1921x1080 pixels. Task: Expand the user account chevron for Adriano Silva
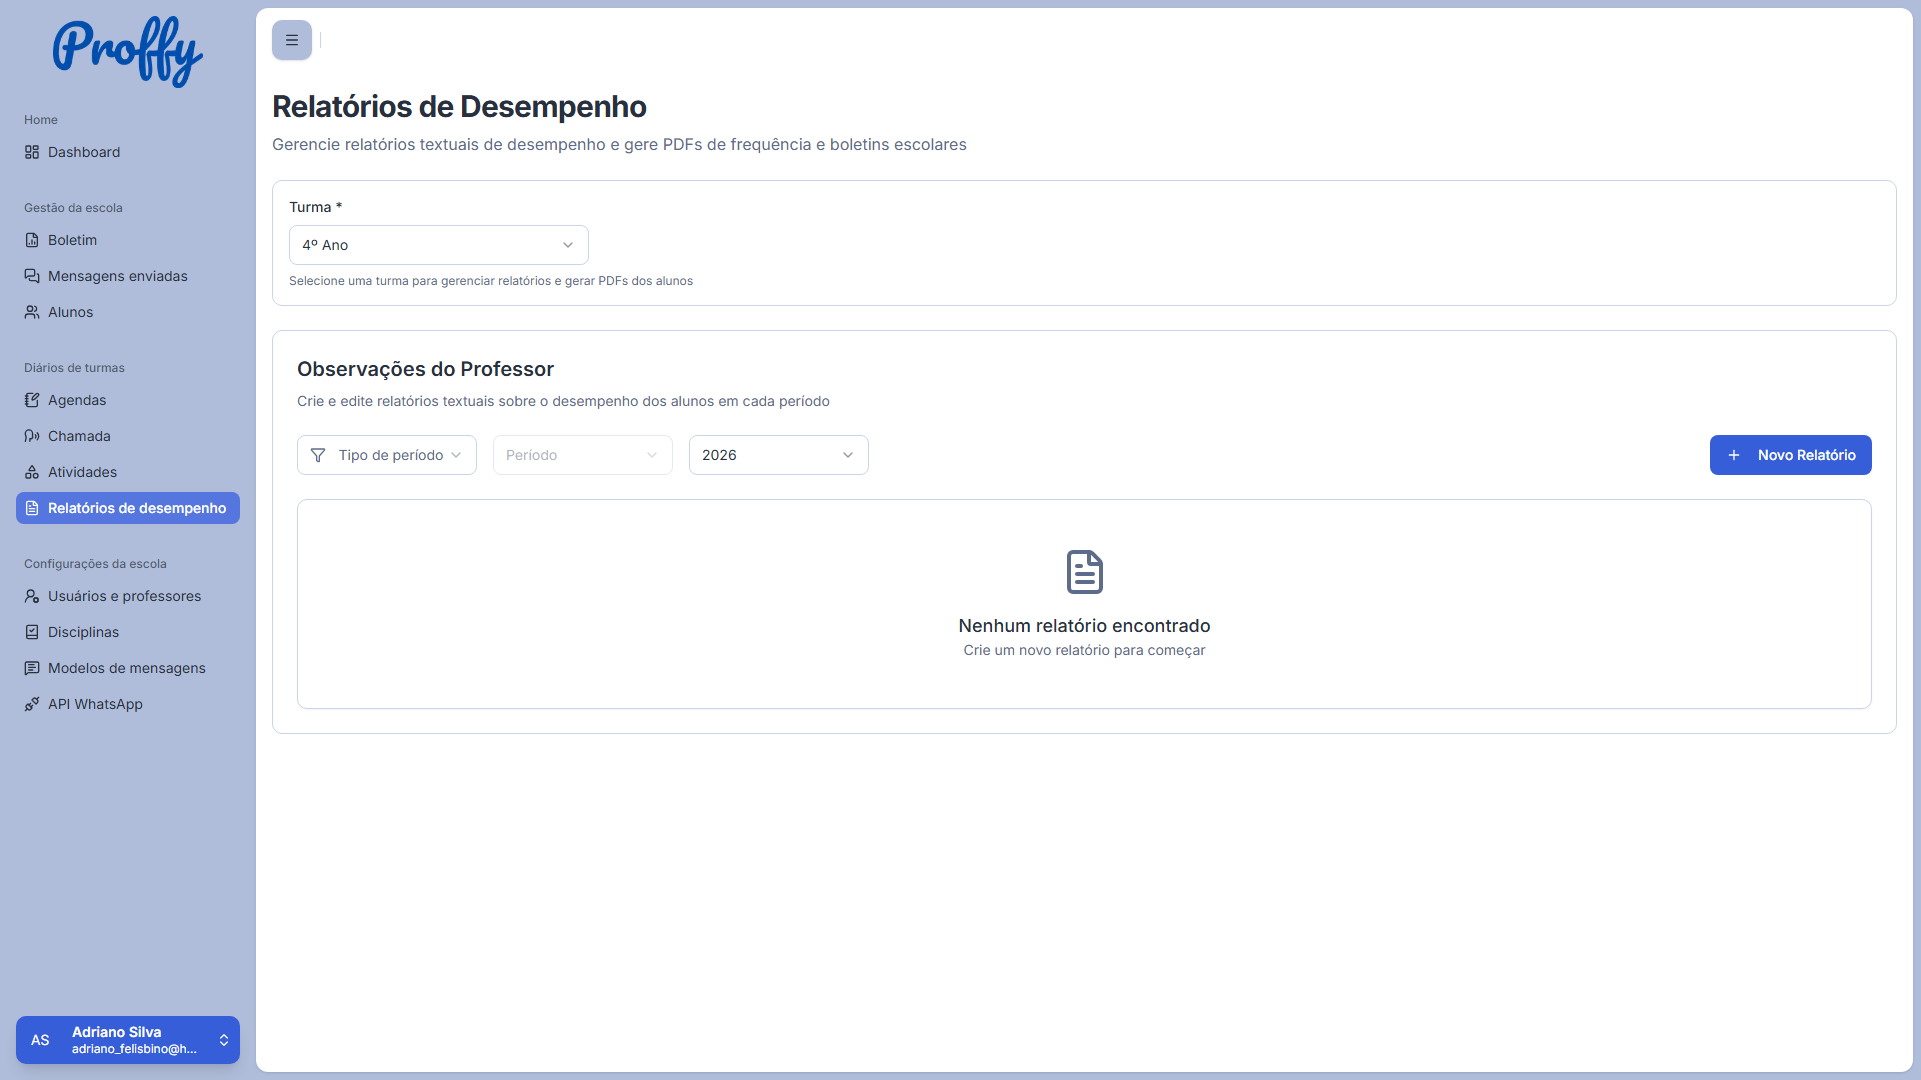click(x=222, y=1040)
